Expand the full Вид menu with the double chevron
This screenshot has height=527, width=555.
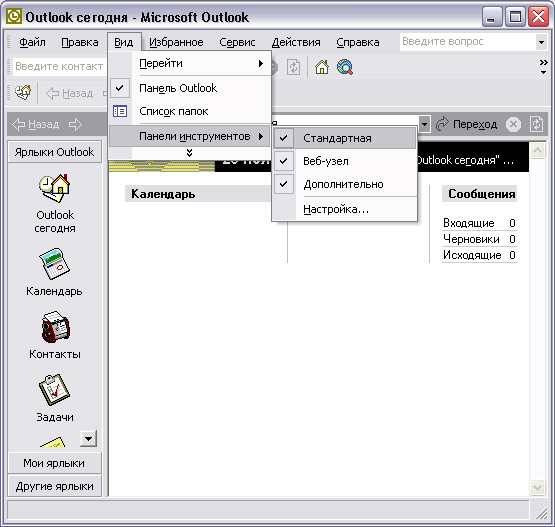189,153
